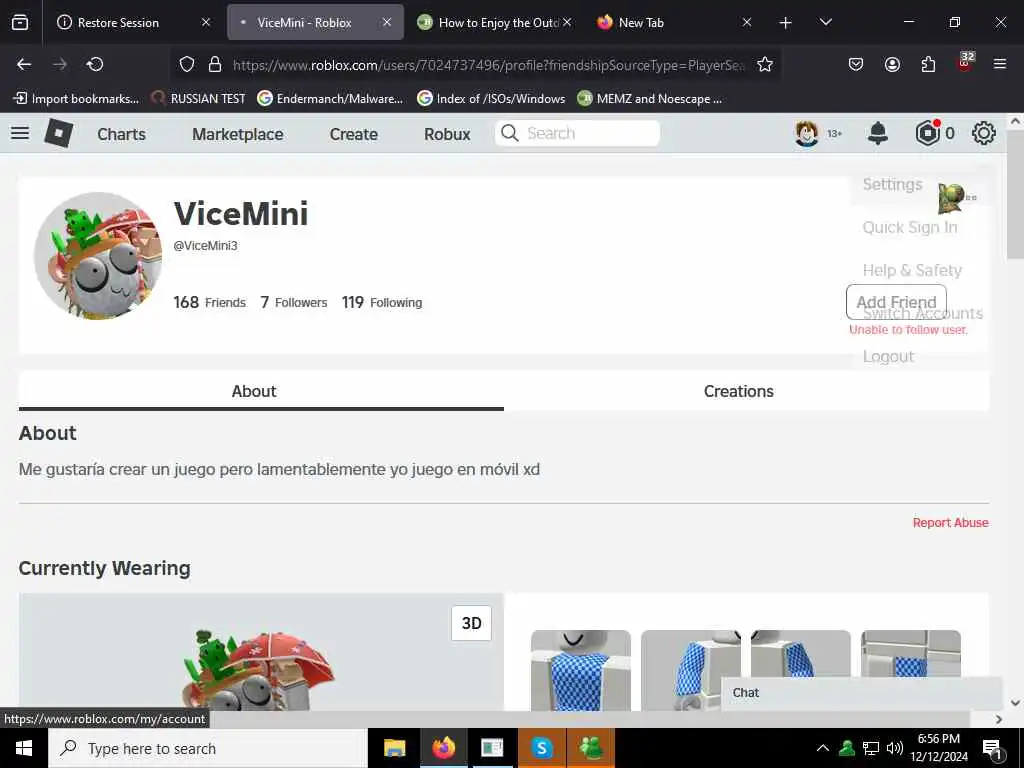The height and width of the screenshot is (768, 1024).
Task: Click the browser address bar URL
Action: (x=488, y=65)
